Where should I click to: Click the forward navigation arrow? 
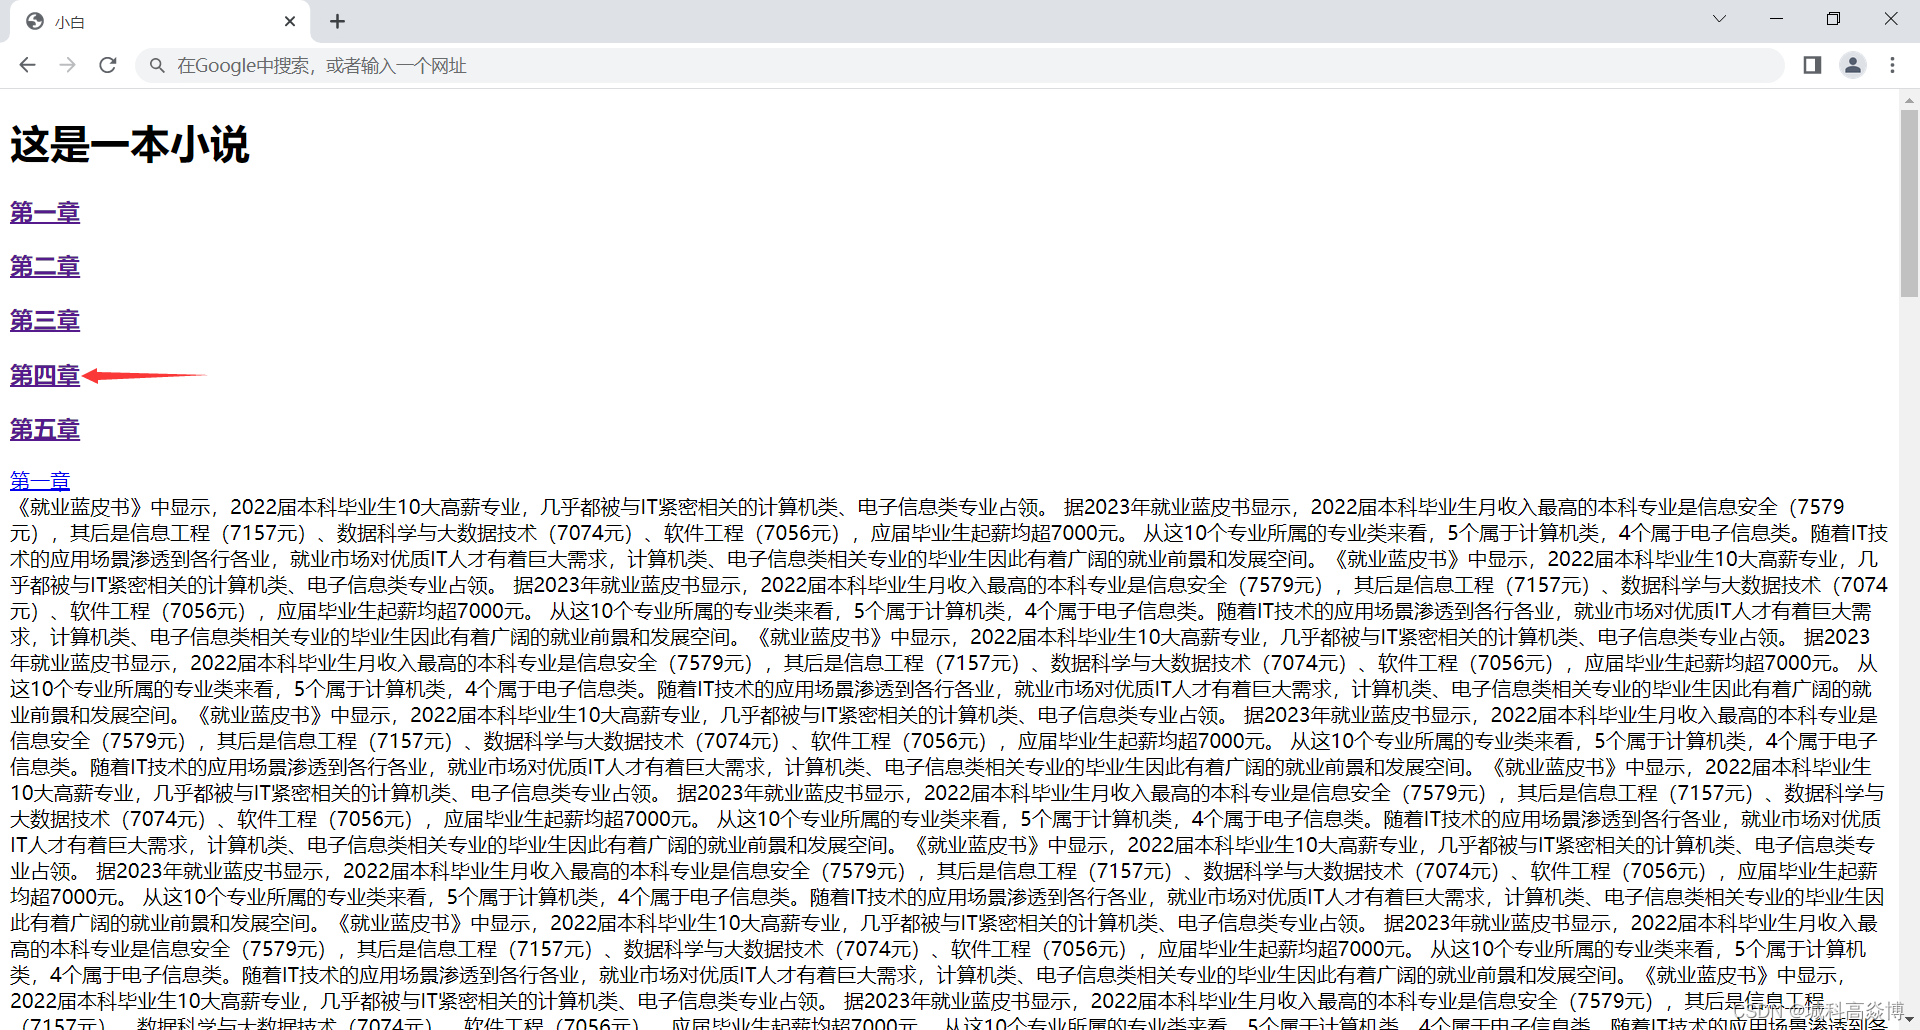(x=67, y=65)
